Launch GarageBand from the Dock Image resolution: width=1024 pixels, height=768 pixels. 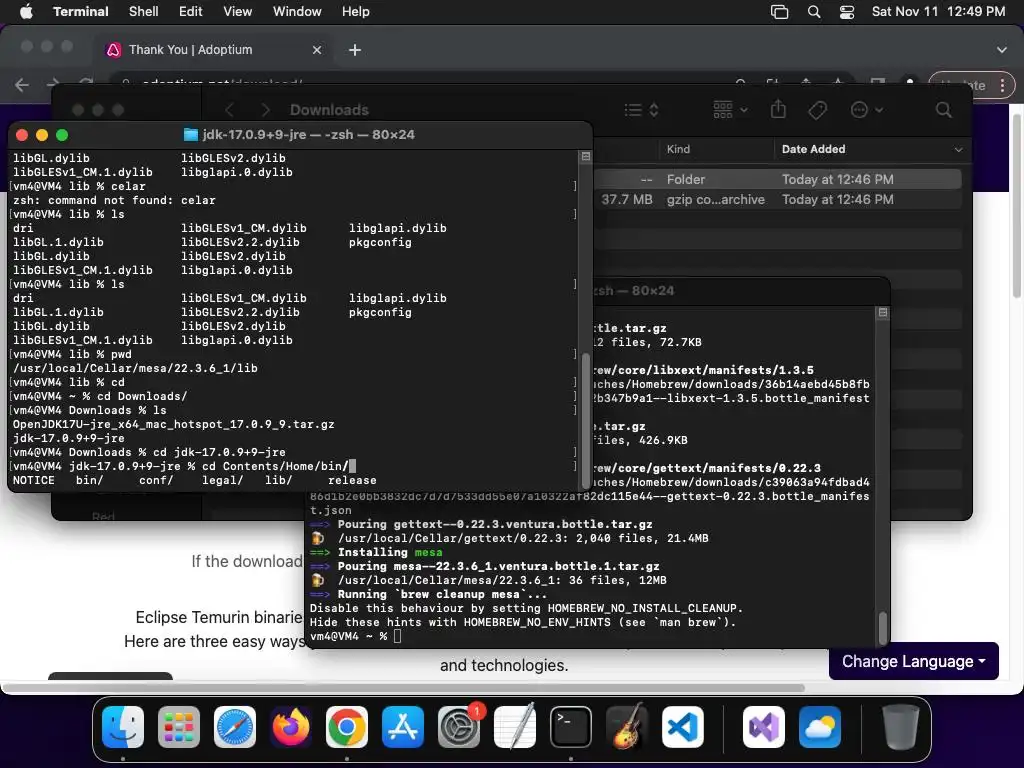tap(627, 727)
